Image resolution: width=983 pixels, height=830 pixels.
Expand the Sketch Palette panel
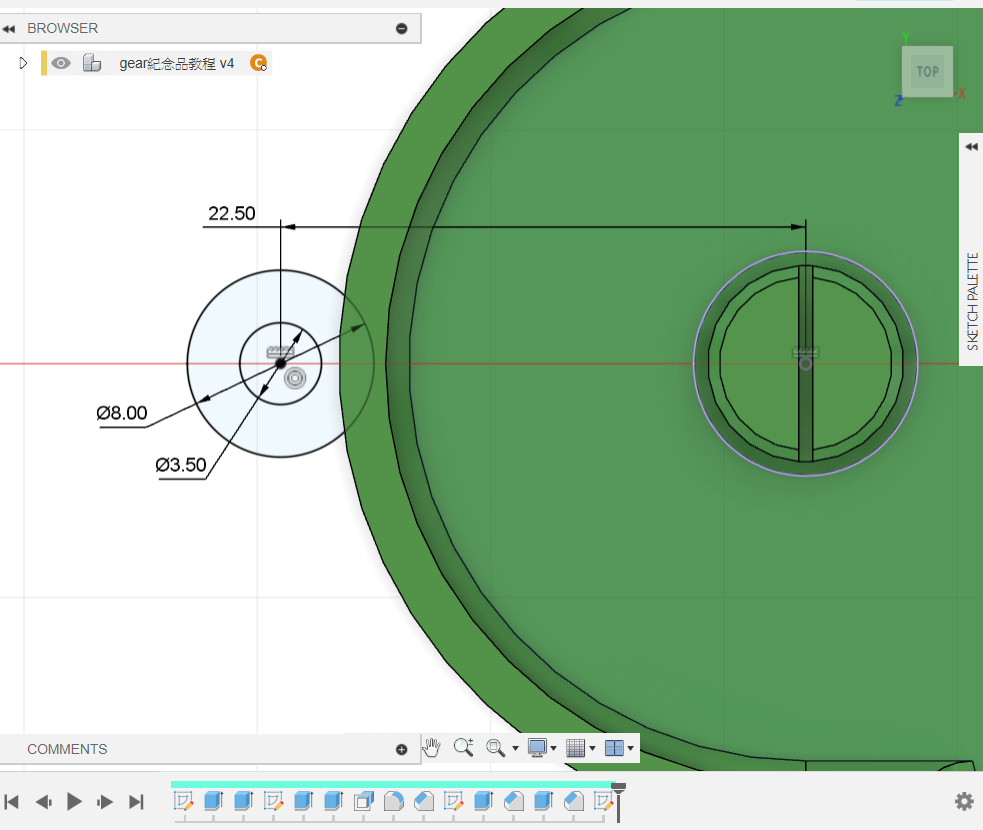pyautogui.click(x=970, y=146)
